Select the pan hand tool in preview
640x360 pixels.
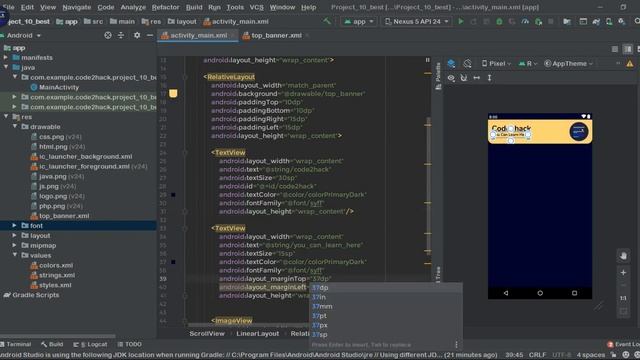coord(623,256)
